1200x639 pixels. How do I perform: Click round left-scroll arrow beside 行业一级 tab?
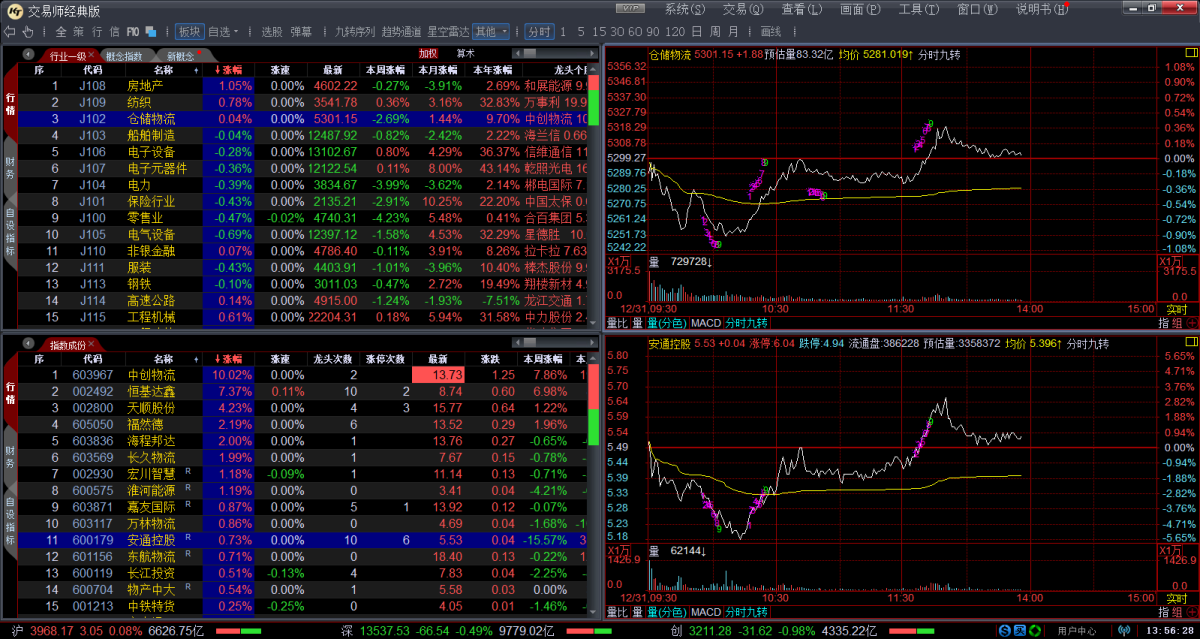pos(28,55)
